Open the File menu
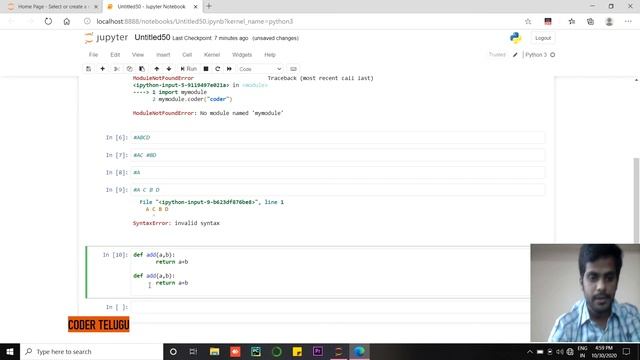The width and height of the screenshot is (640, 360). (93, 55)
